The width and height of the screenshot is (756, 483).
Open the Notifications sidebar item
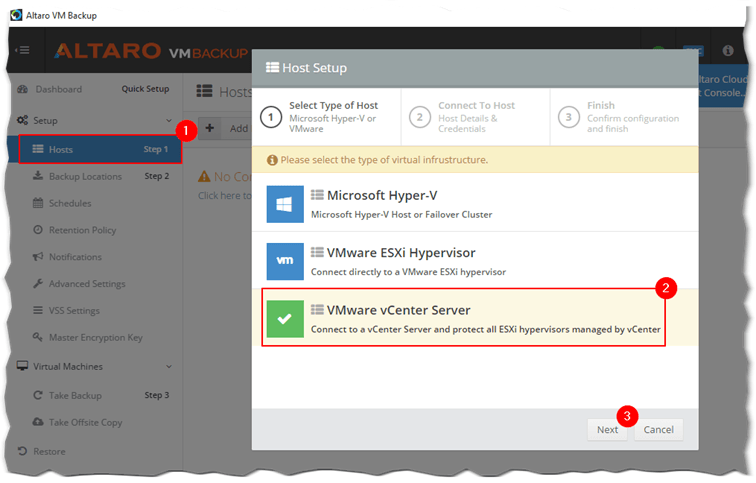[75, 257]
